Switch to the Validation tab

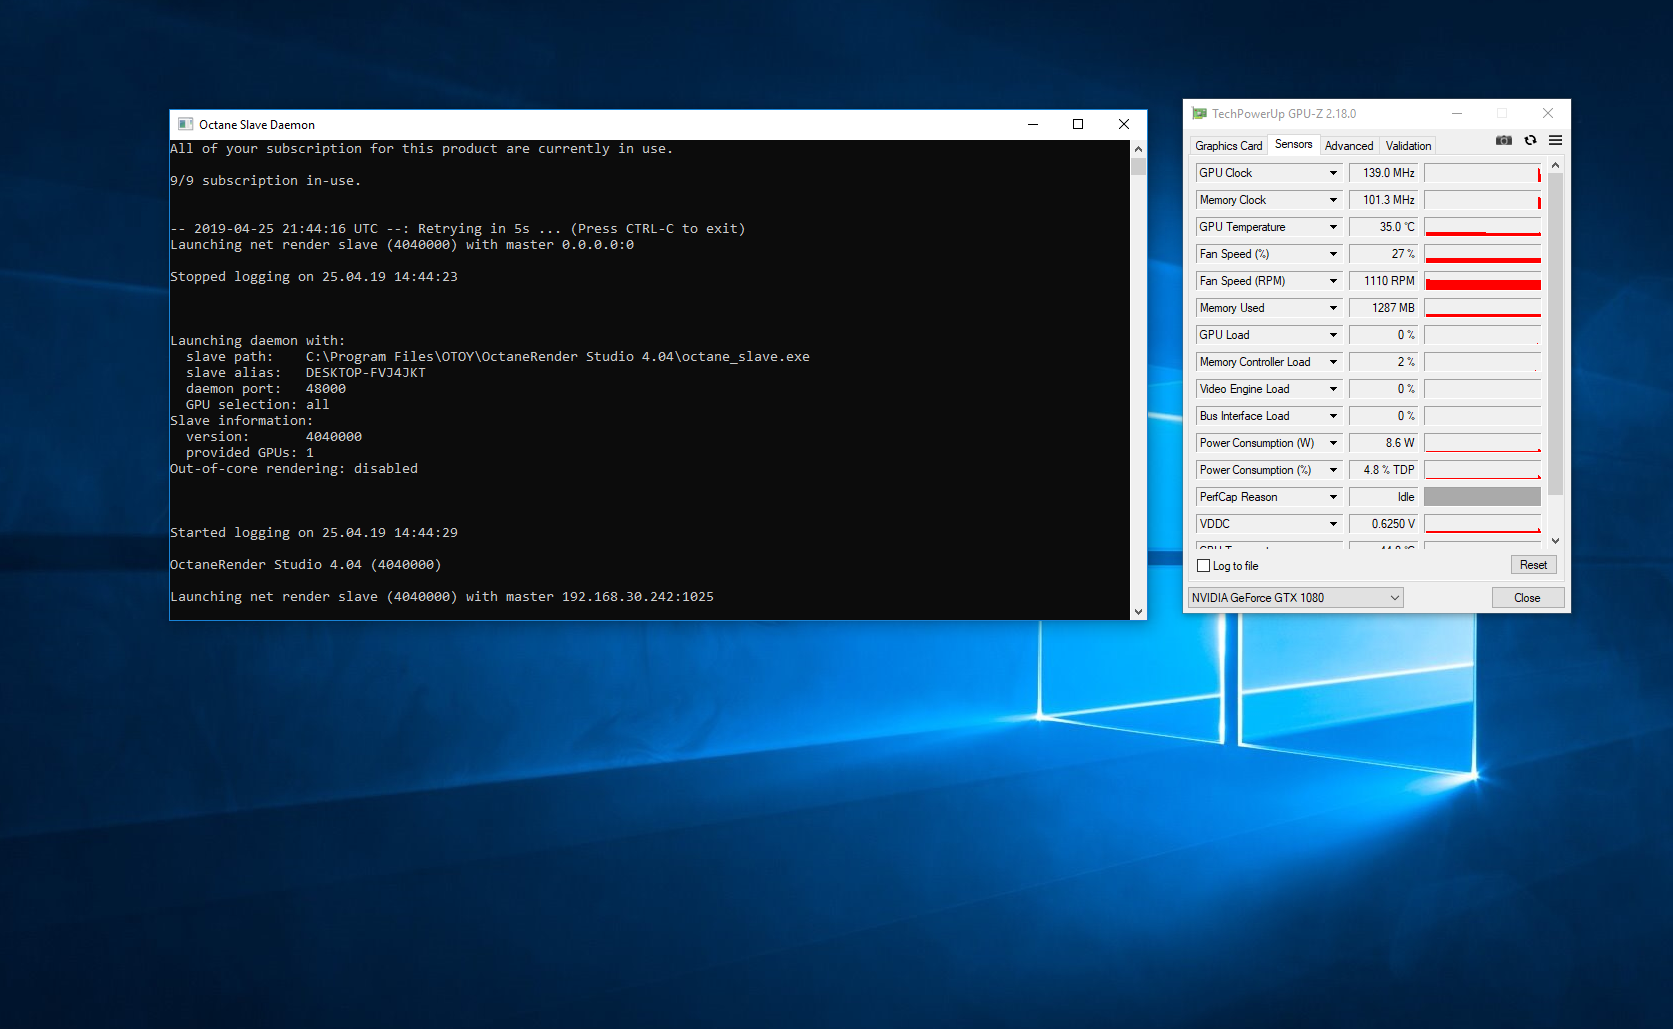(1408, 146)
